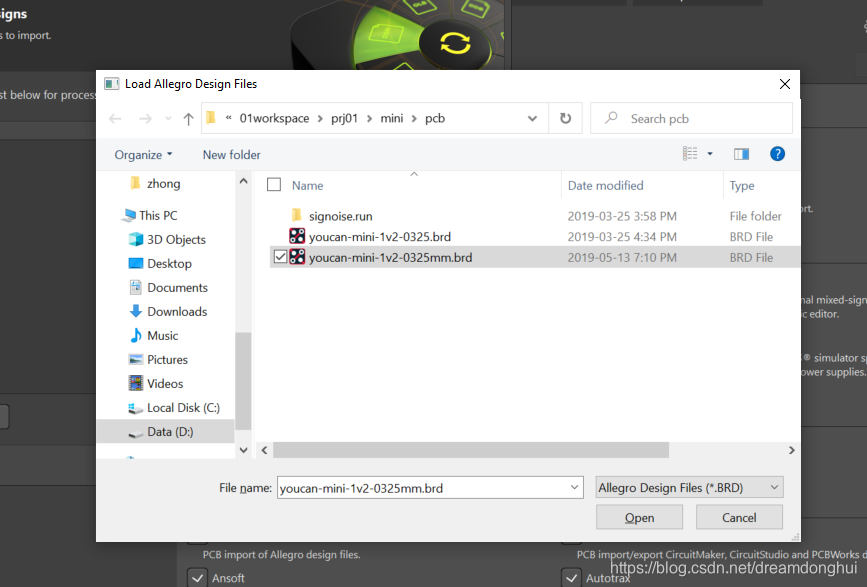
Task: Open Downloads in navigation pane
Action: coord(177,312)
